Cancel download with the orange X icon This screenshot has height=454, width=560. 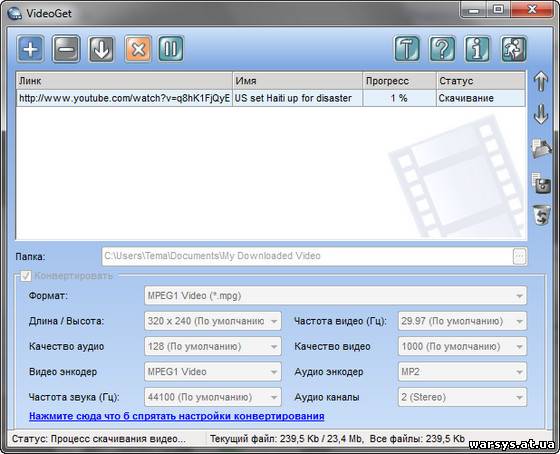(x=138, y=49)
